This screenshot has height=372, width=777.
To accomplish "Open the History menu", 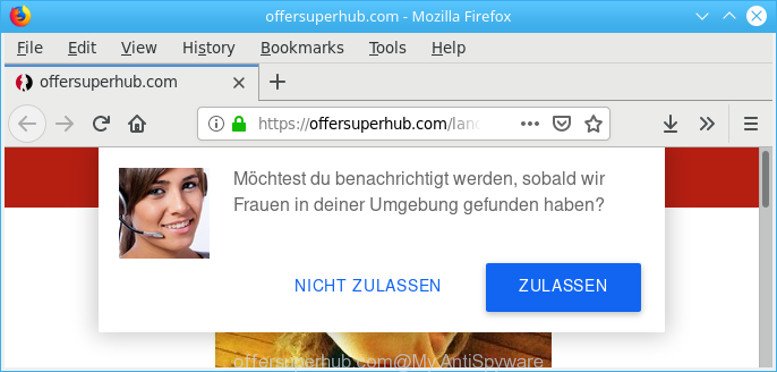I will [x=209, y=48].
